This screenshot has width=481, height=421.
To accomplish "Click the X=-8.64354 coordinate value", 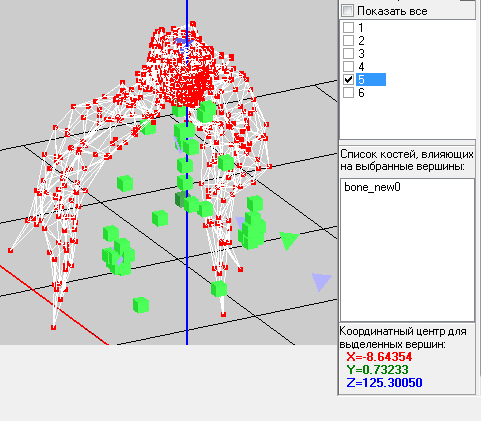I will click(379, 357).
